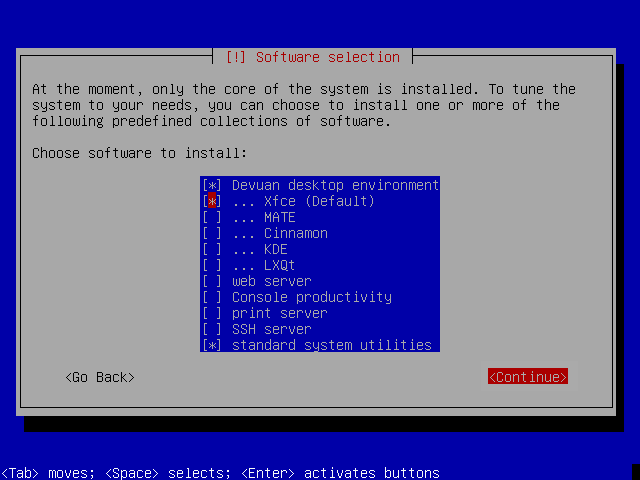The height and width of the screenshot is (480, 640).
Task: Toggle the Xfce (Default) checkbox
Action: click(212, 201)
